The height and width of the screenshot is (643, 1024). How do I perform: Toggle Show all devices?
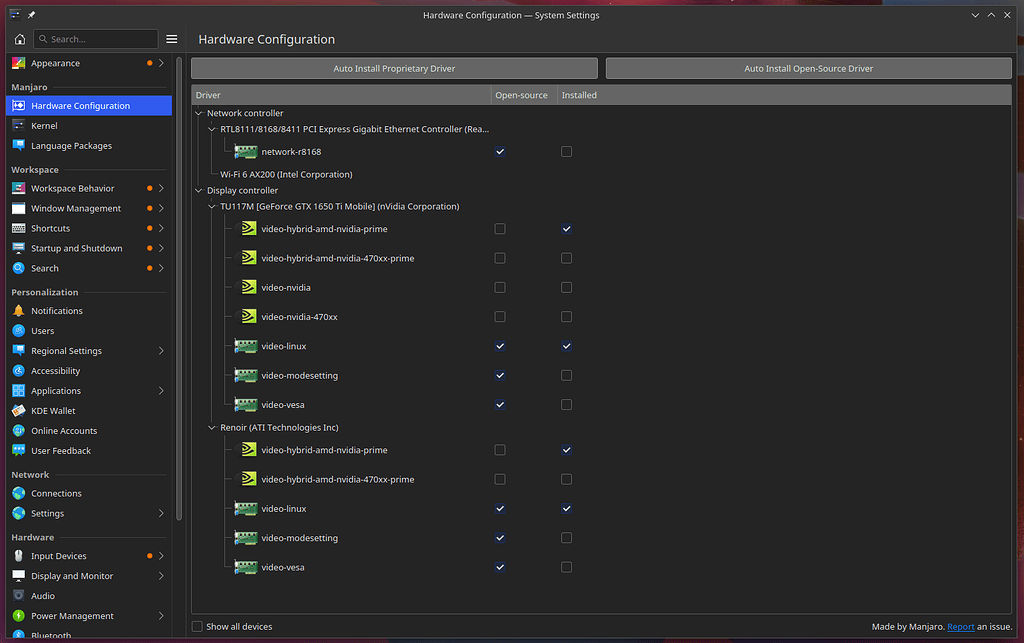pyautogui.click(x=196, y=626)
